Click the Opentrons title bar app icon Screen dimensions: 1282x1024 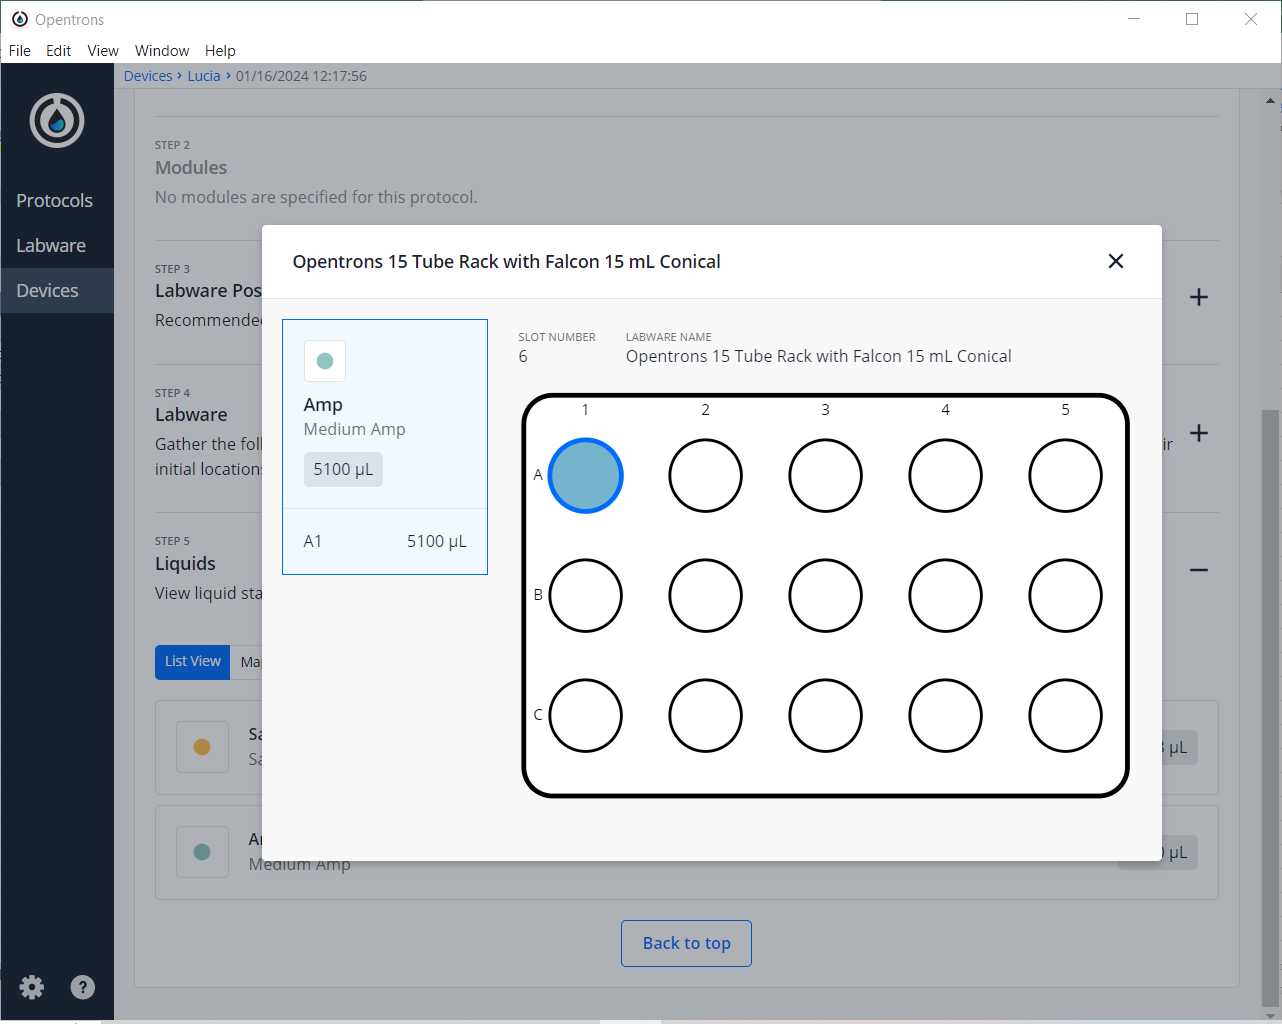(20, 19)
